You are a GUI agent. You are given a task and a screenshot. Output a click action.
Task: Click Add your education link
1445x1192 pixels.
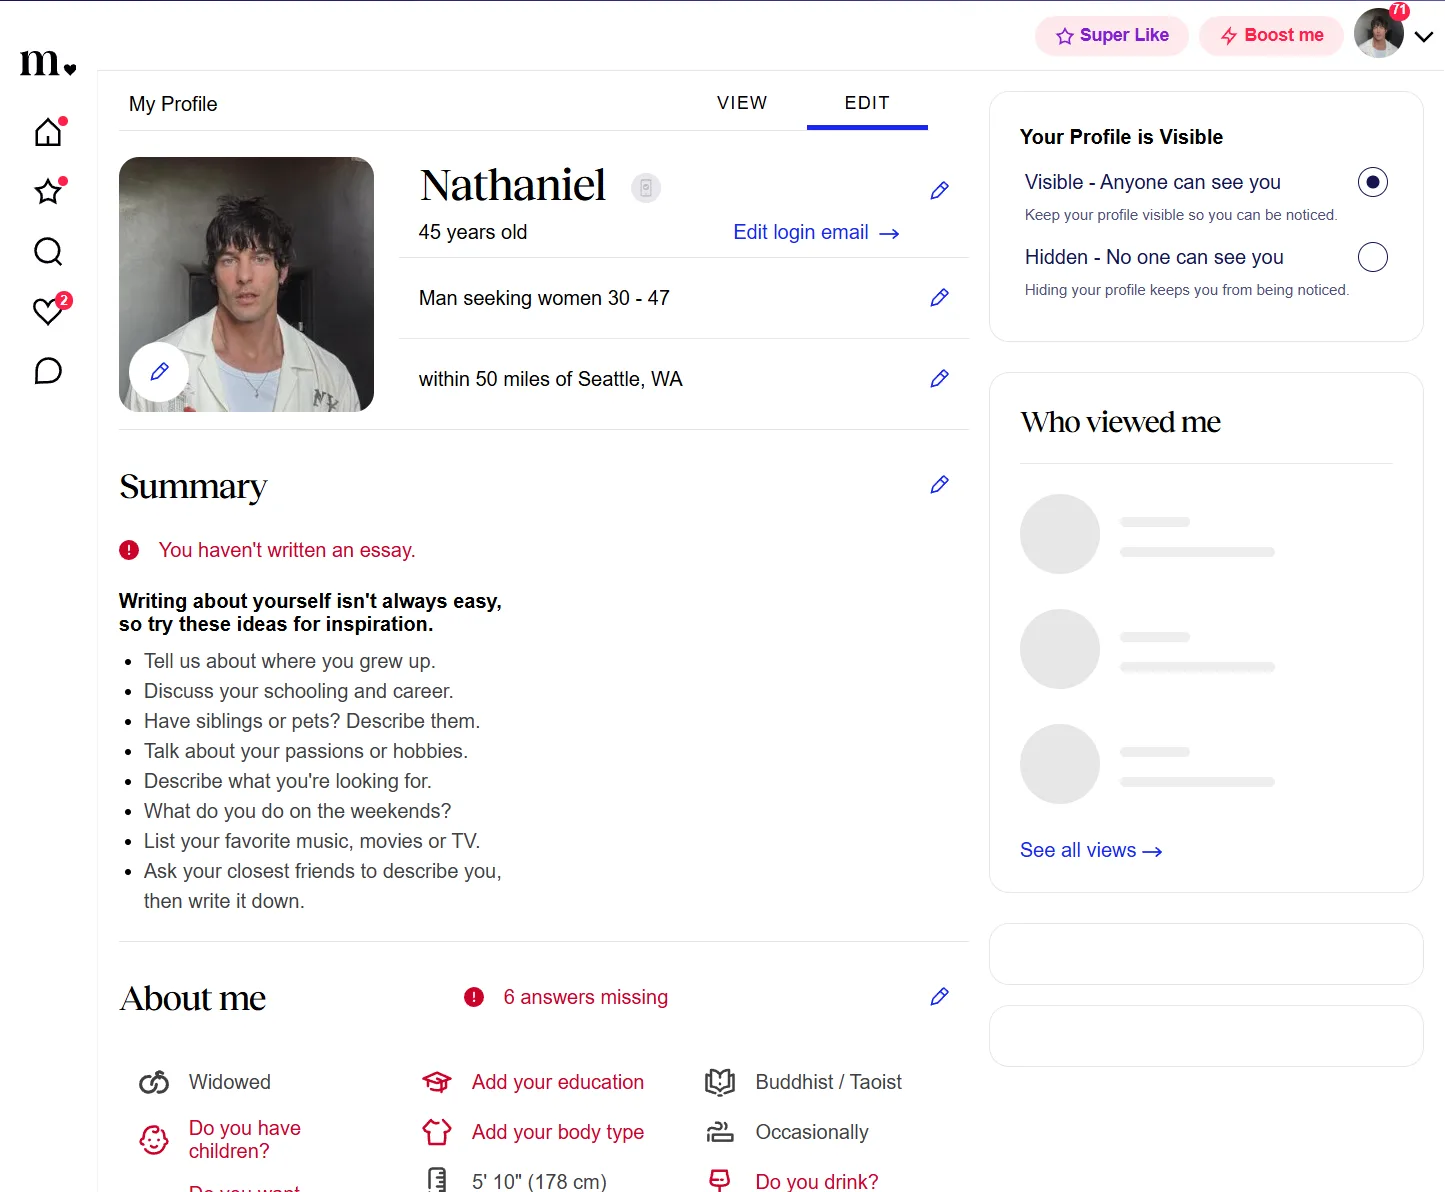pyautogui.click(x=558, y=1082)
